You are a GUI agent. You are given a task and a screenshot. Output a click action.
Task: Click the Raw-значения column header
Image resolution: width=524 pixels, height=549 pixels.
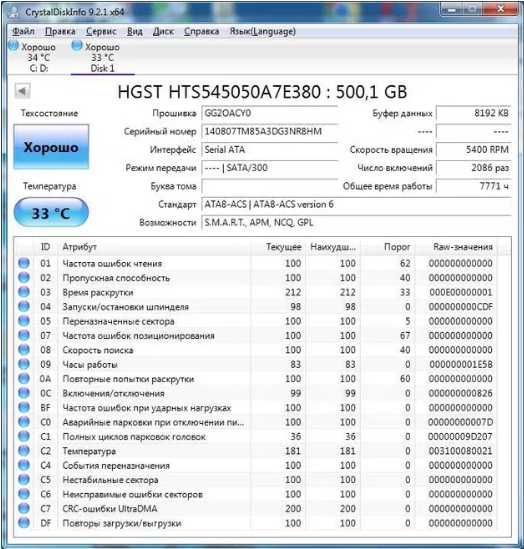click(x=456, y=247)
